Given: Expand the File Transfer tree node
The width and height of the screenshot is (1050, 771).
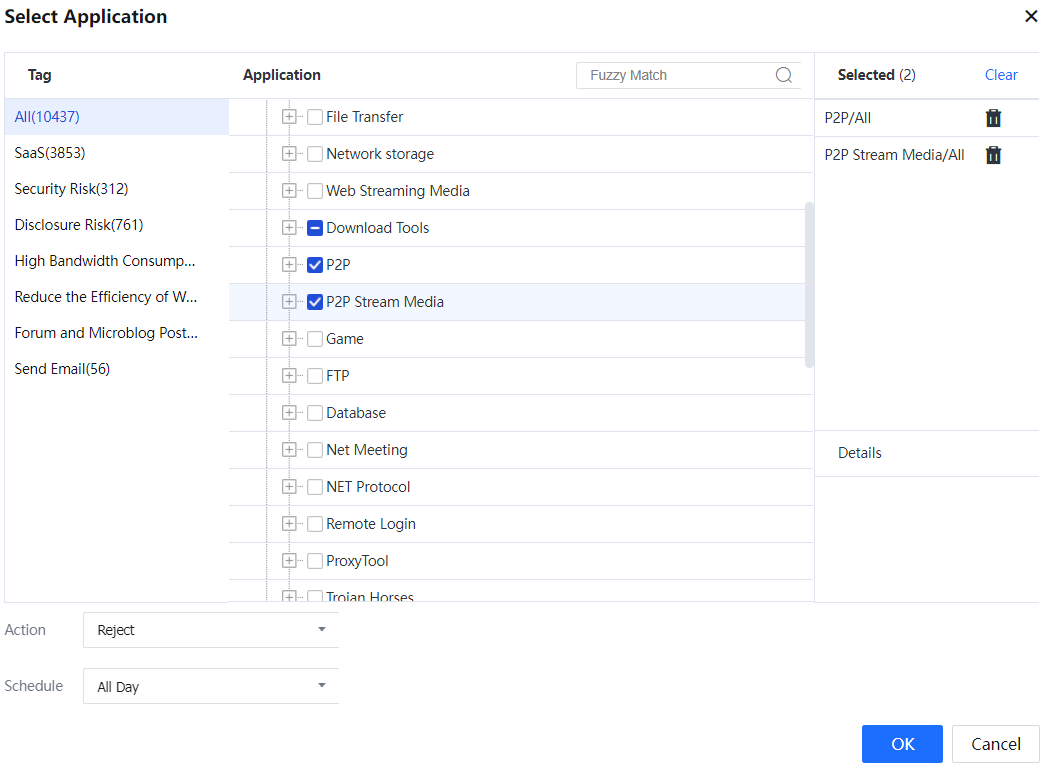Looking at the screenshot, I should [x=289, y=117].
